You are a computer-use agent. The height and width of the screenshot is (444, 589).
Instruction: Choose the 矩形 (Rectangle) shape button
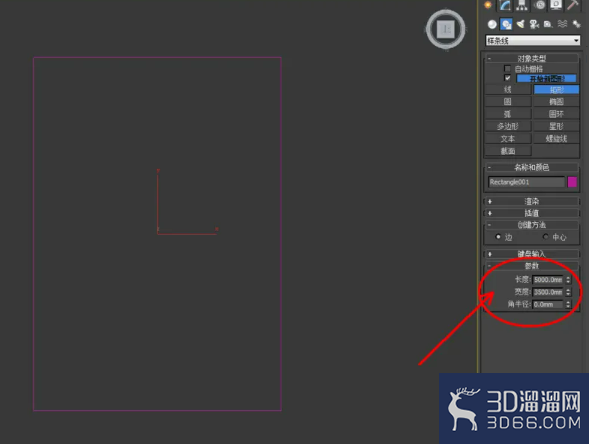pos(556,89)
